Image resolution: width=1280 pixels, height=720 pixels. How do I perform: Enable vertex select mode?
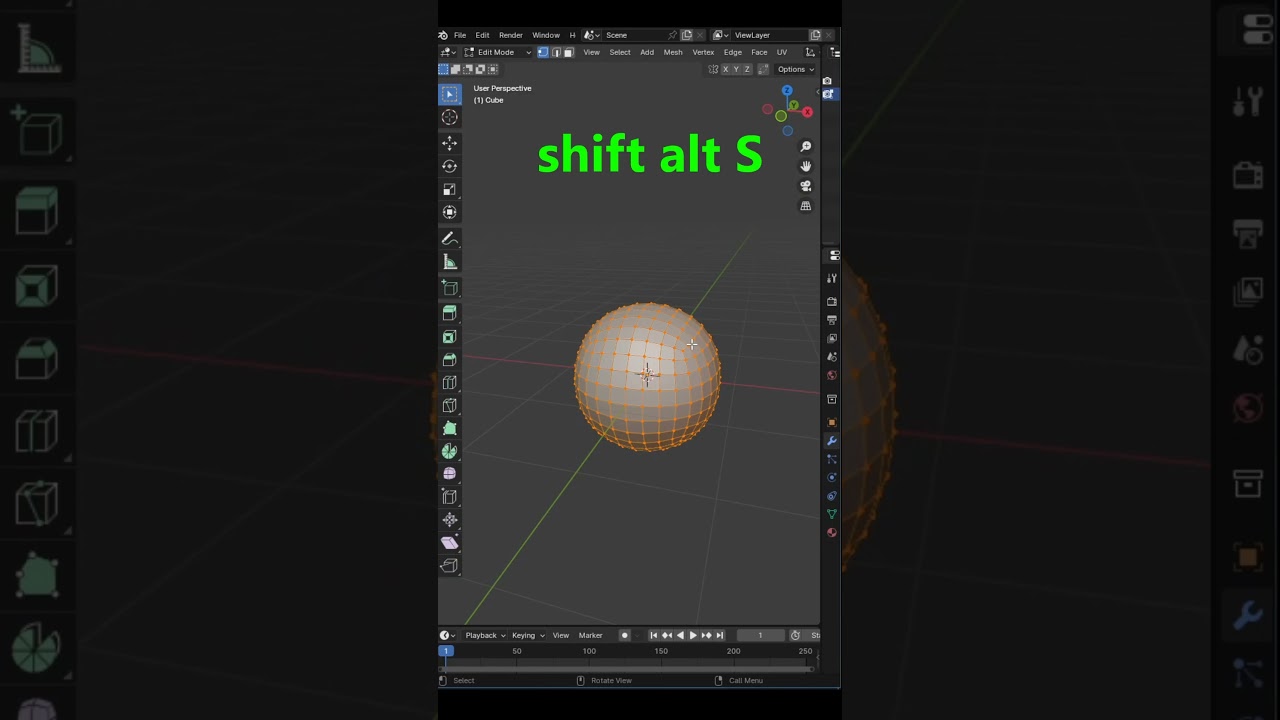[x=543, y=52]
